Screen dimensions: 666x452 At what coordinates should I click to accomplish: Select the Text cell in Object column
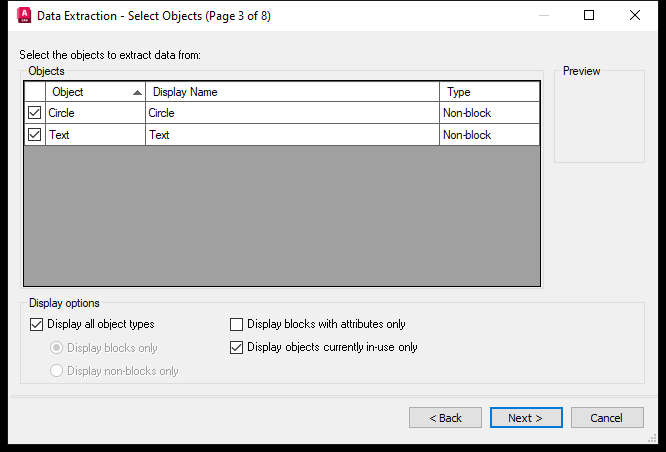coord(96,135)
